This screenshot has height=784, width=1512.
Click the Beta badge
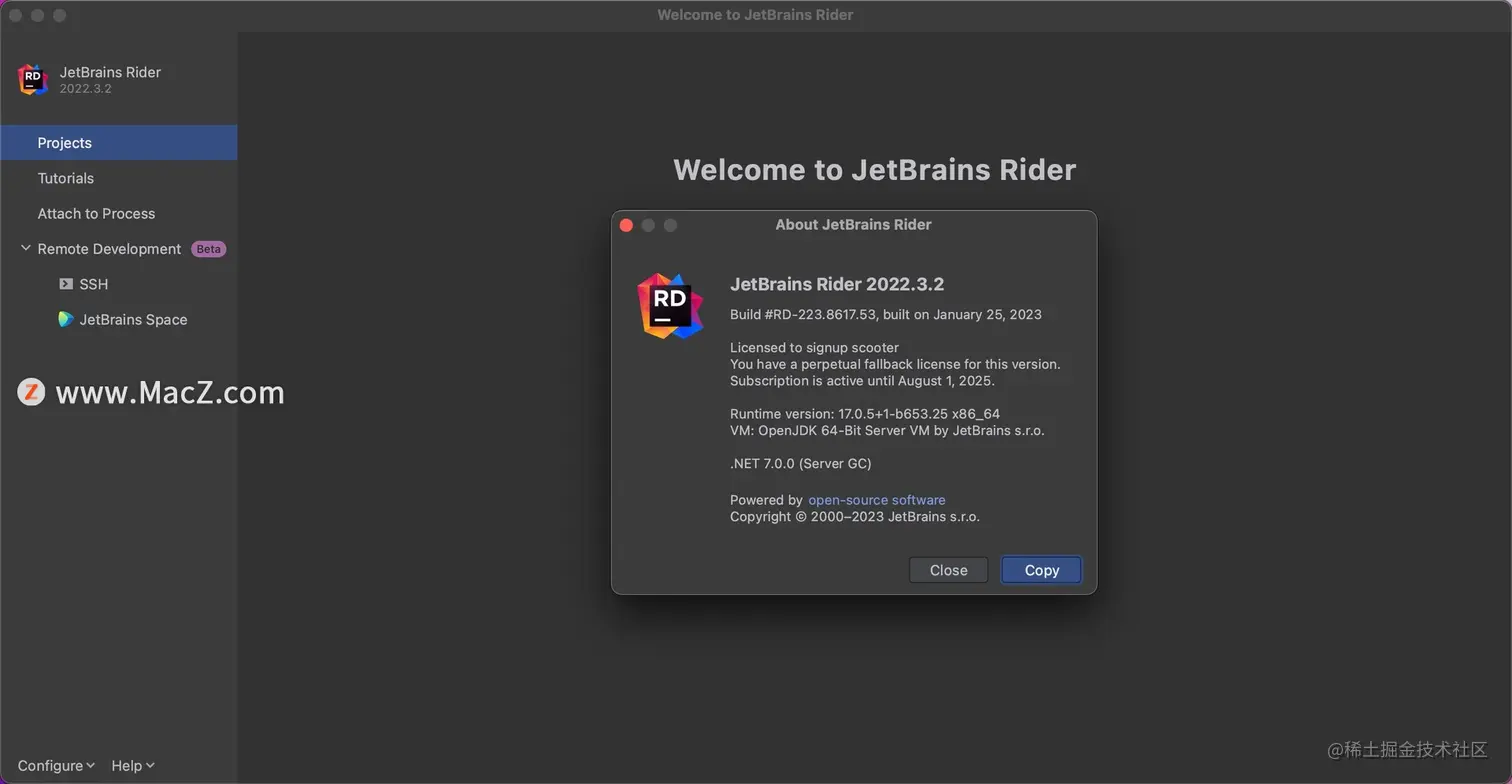click(208, 249)
